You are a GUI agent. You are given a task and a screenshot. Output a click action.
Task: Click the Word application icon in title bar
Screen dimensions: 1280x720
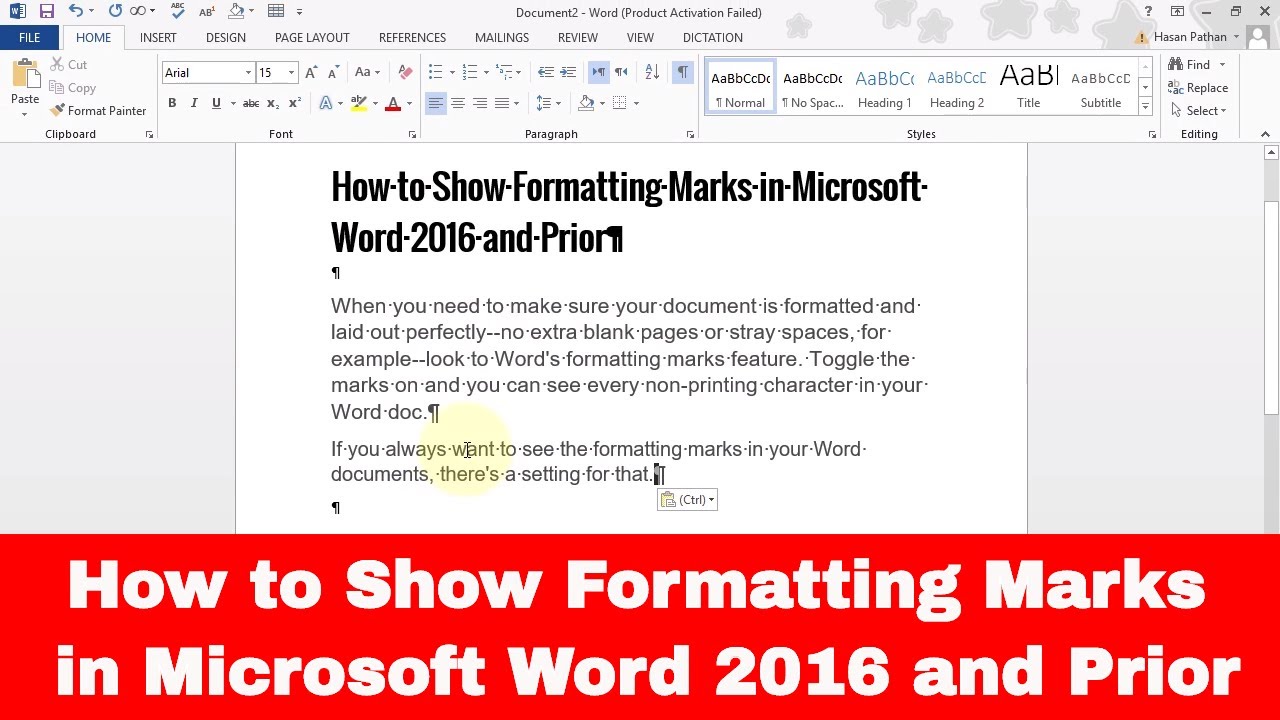18,12
